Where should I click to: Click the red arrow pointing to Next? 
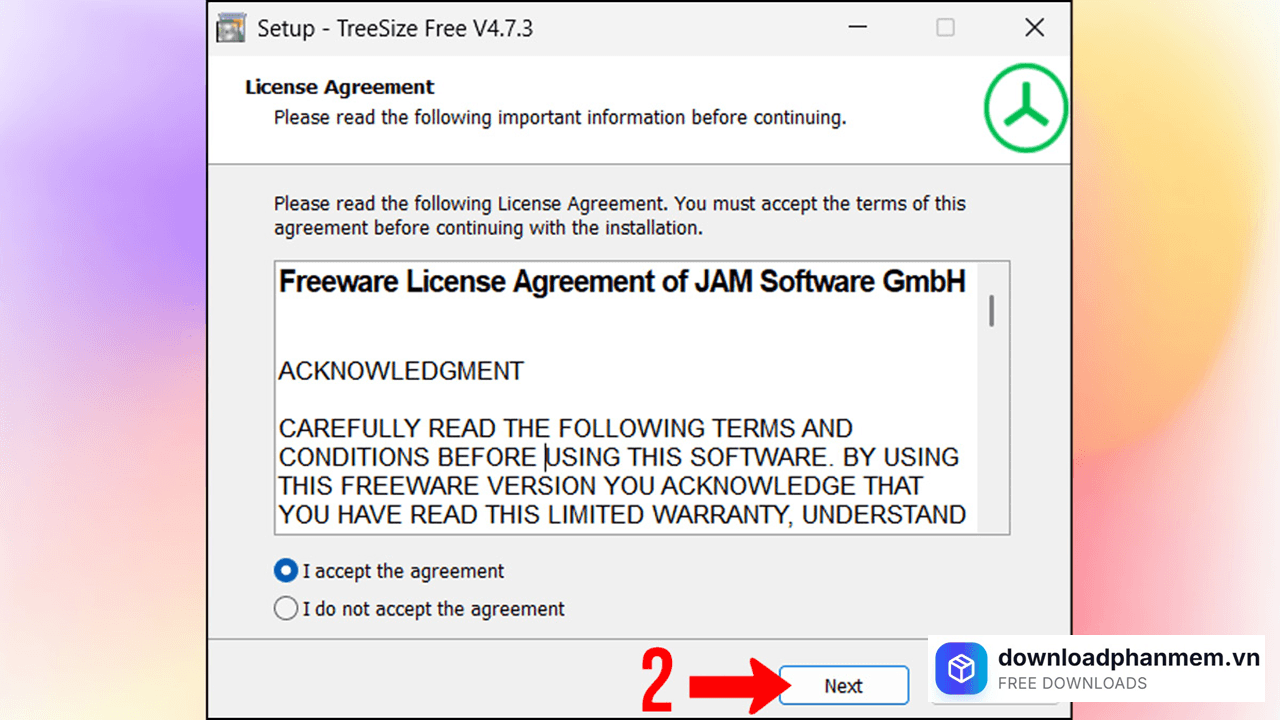tap(733, 686)
